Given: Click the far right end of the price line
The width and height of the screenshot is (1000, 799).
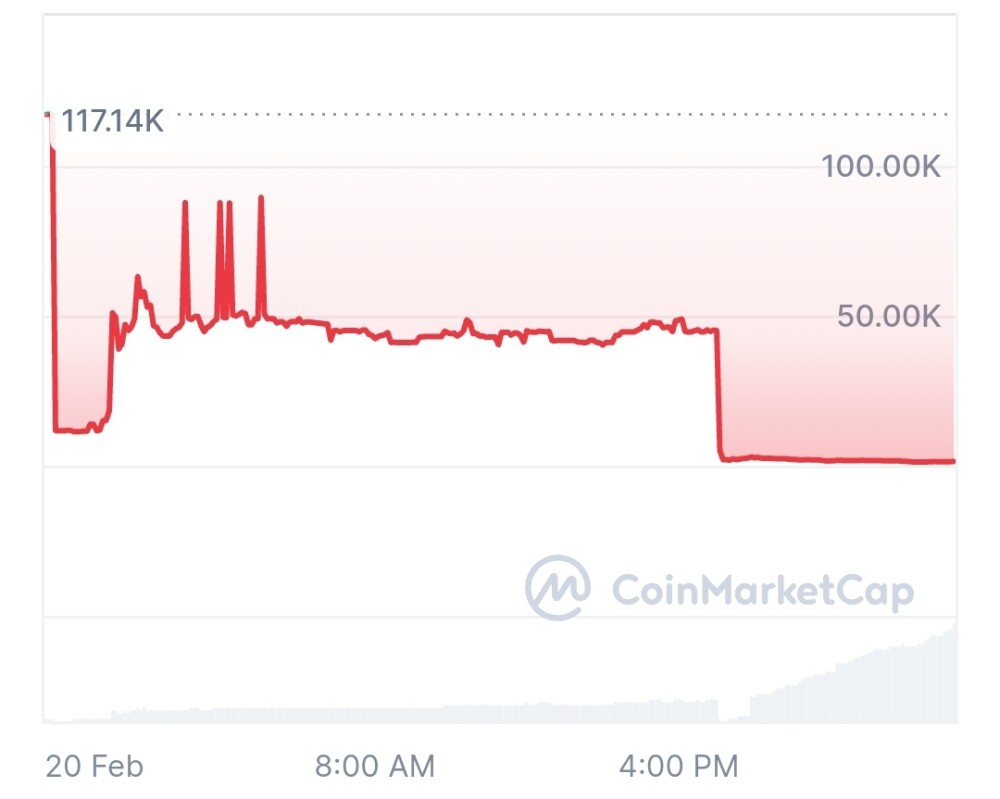Looking at the screenshot, I should click(953, 461).
